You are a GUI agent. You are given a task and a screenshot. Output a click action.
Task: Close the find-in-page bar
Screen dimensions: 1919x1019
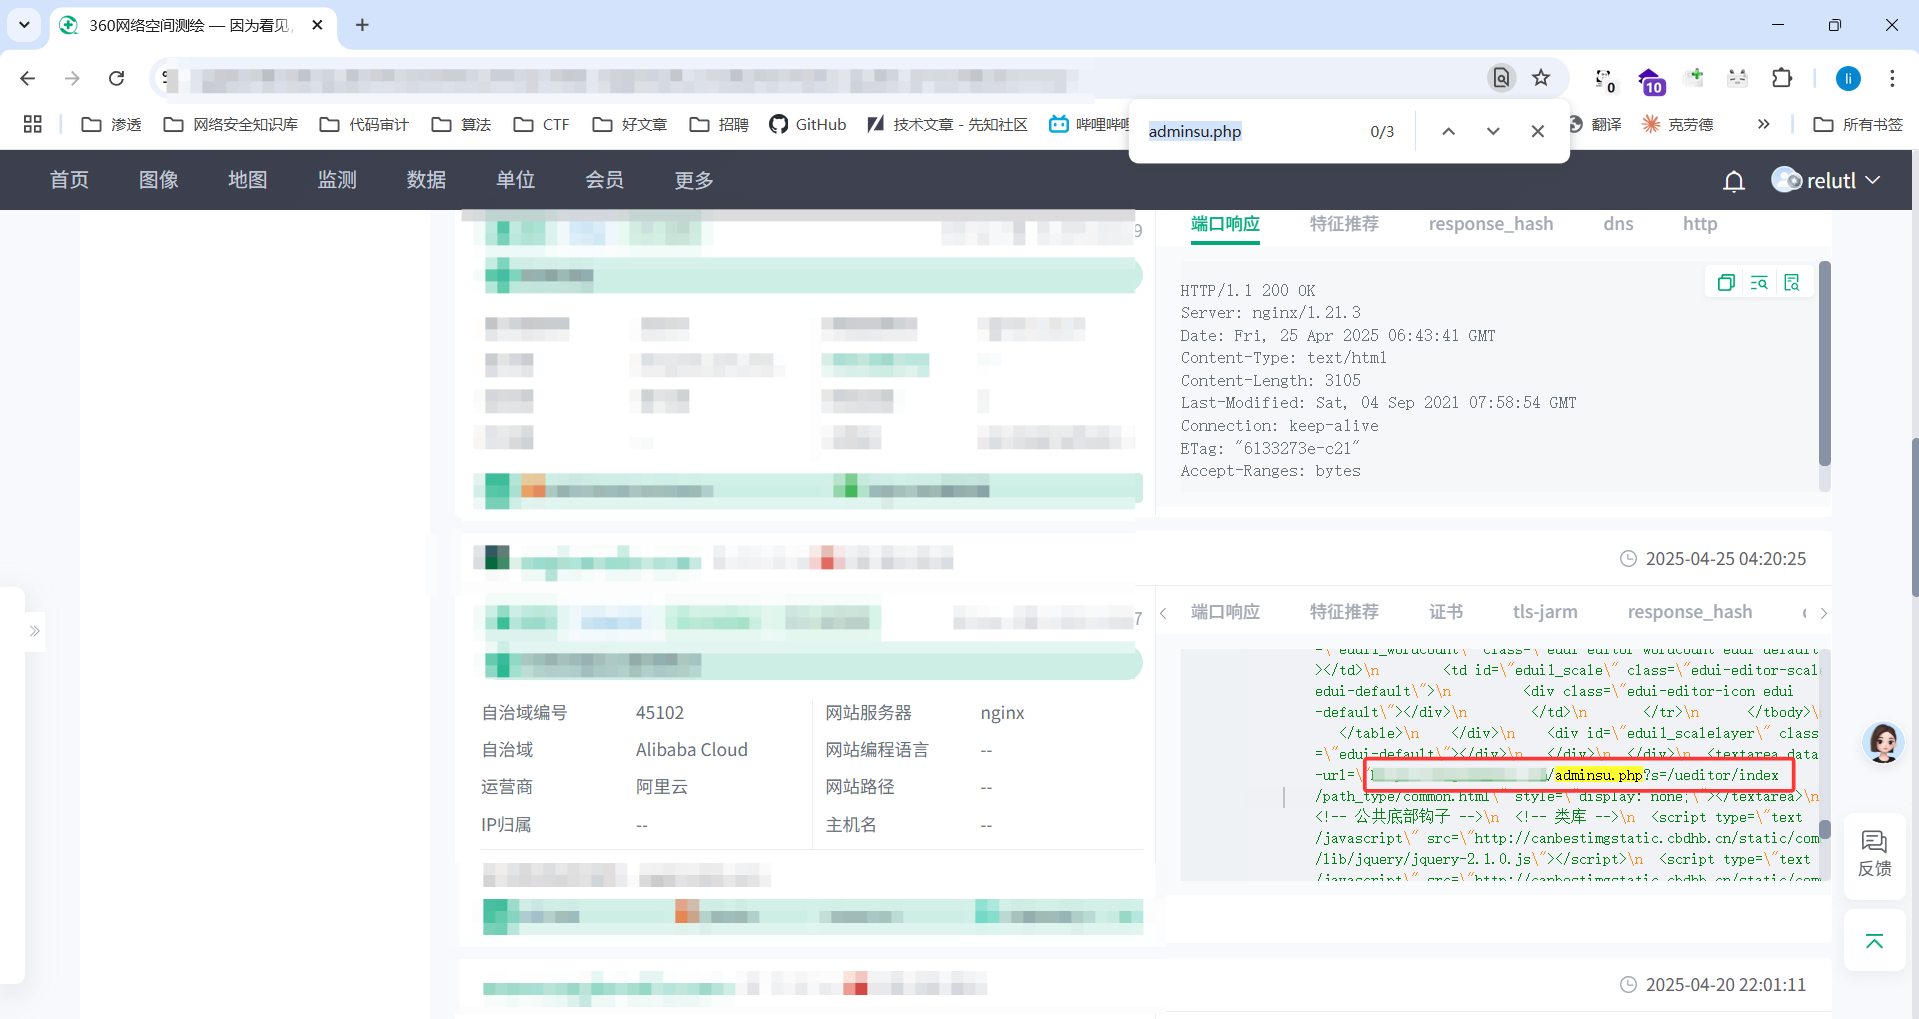1538,131
